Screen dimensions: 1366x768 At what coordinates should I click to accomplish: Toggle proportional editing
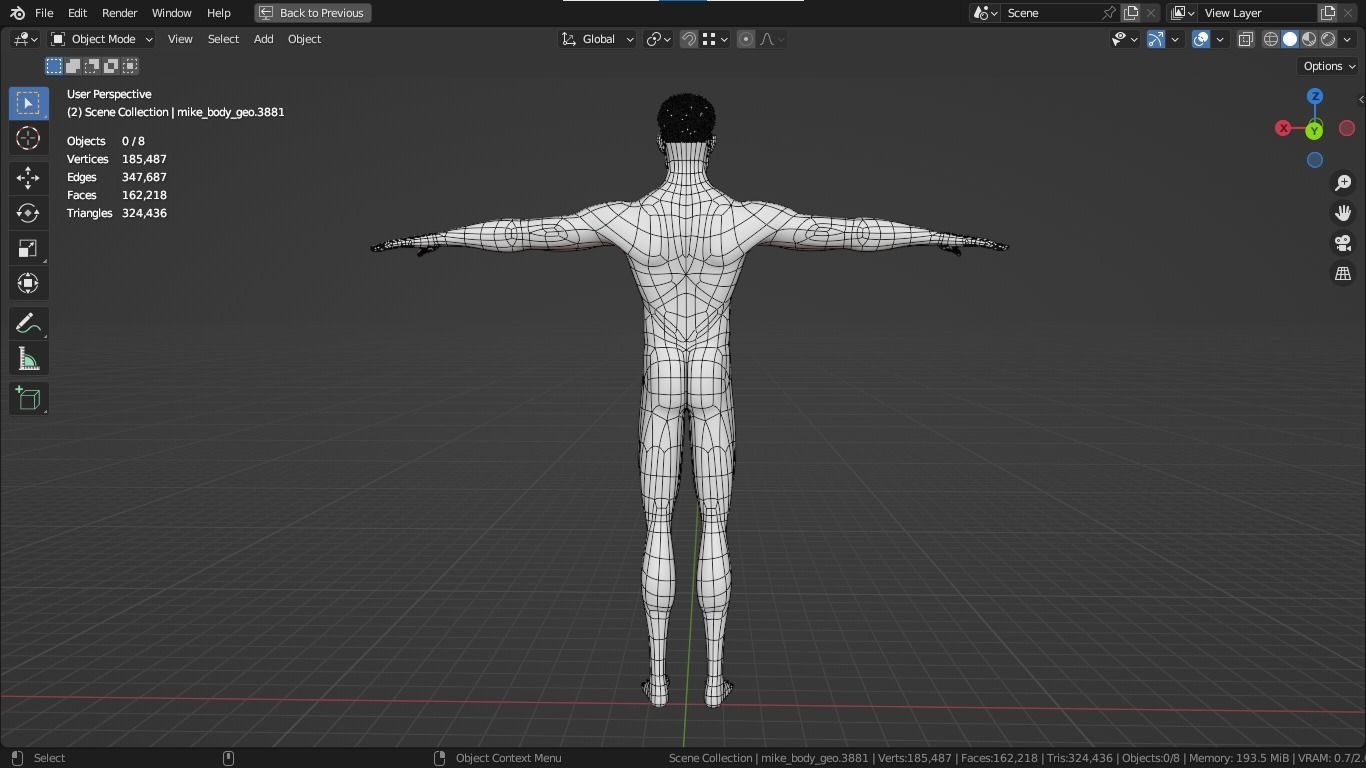tap(746, 39)
